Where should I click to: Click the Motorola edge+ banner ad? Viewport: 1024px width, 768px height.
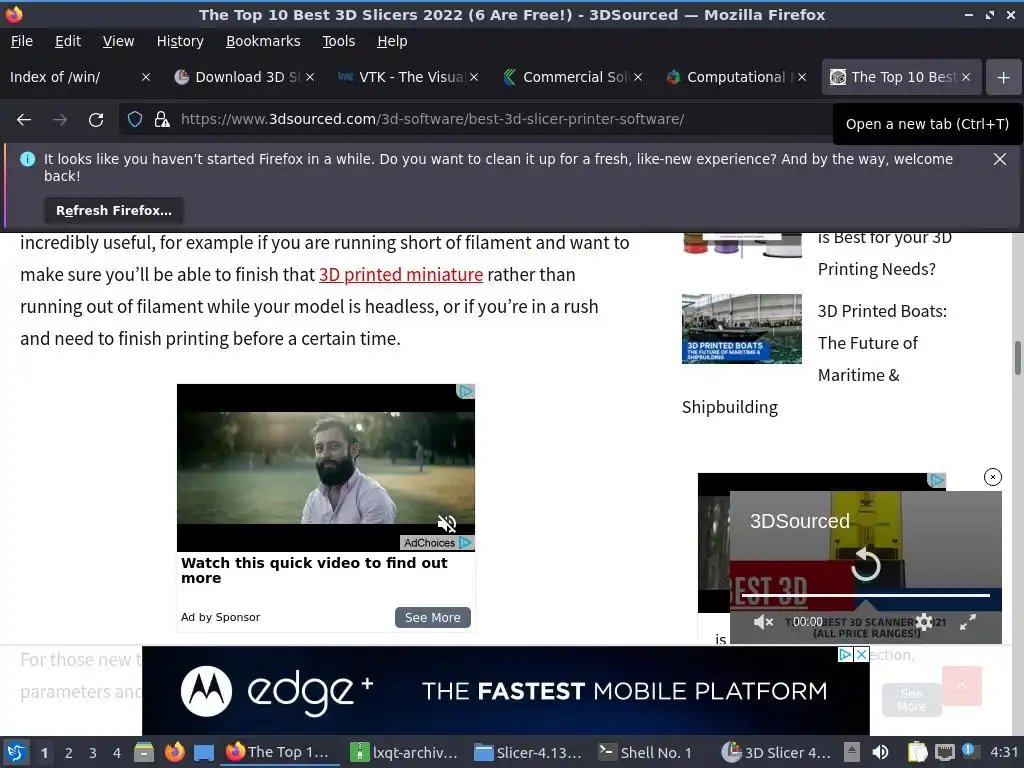pyautogui.click(x=505, y=691)
